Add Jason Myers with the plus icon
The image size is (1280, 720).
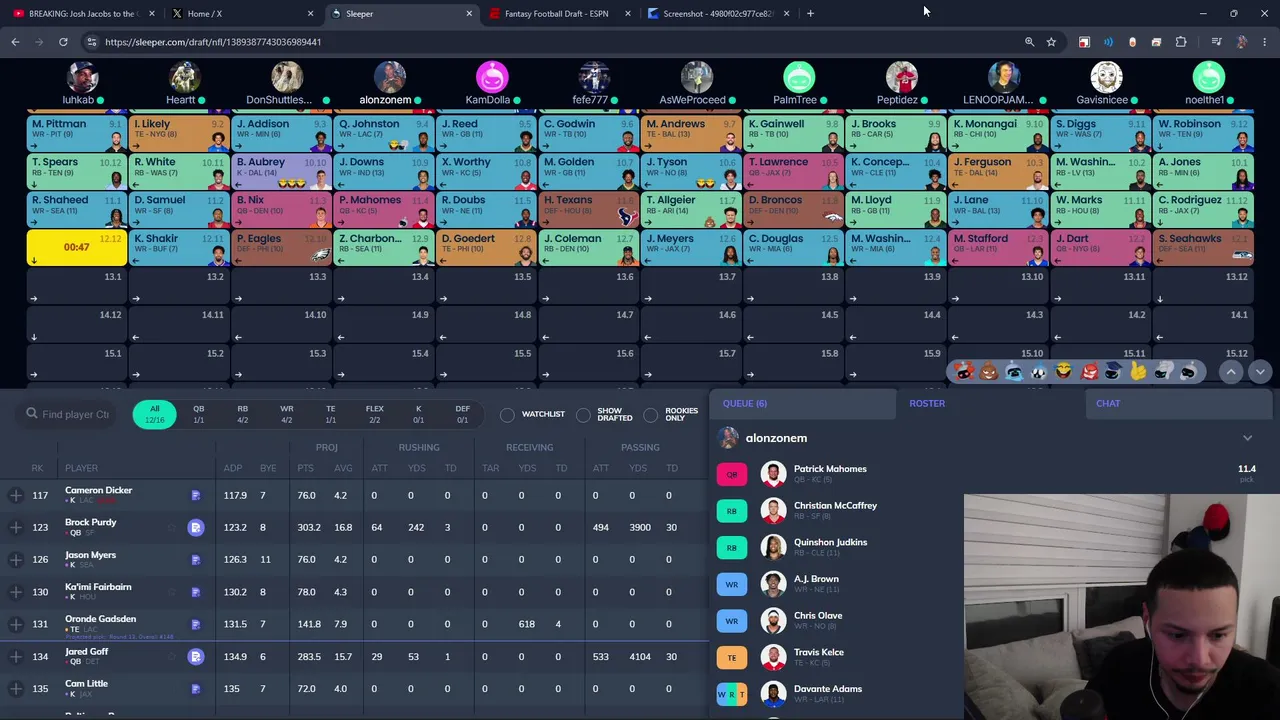coord(16,559)
